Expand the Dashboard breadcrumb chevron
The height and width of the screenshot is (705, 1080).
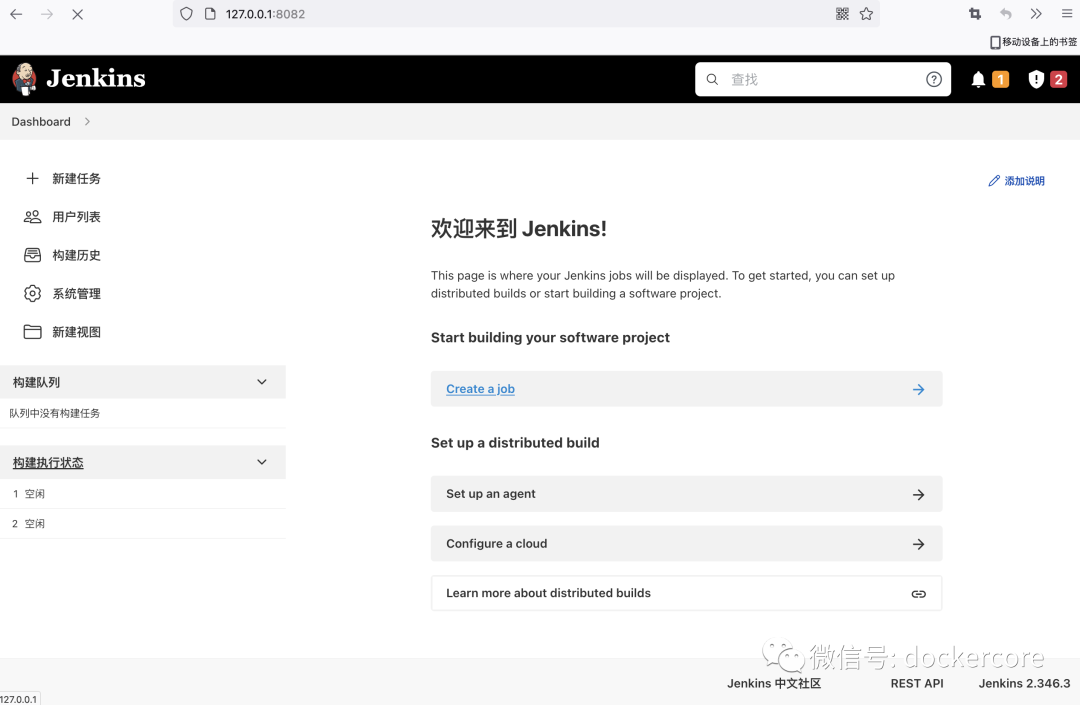tap(87, 121)
